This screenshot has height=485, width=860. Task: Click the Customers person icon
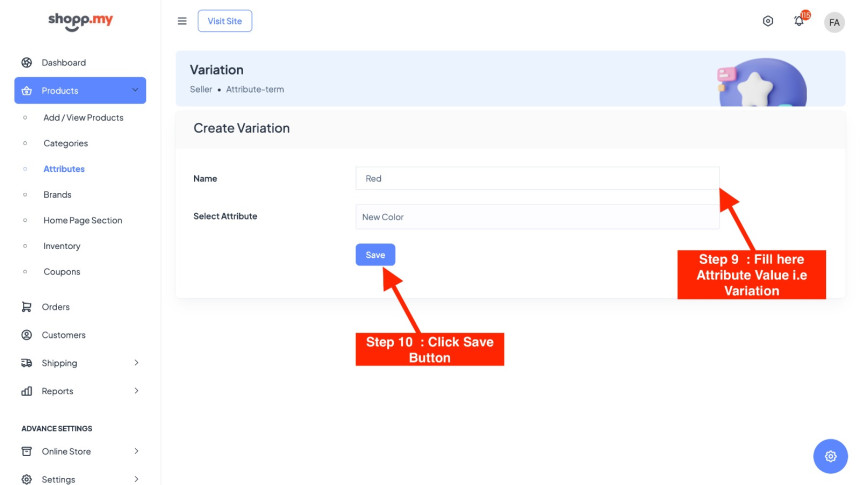pos(27,335)
